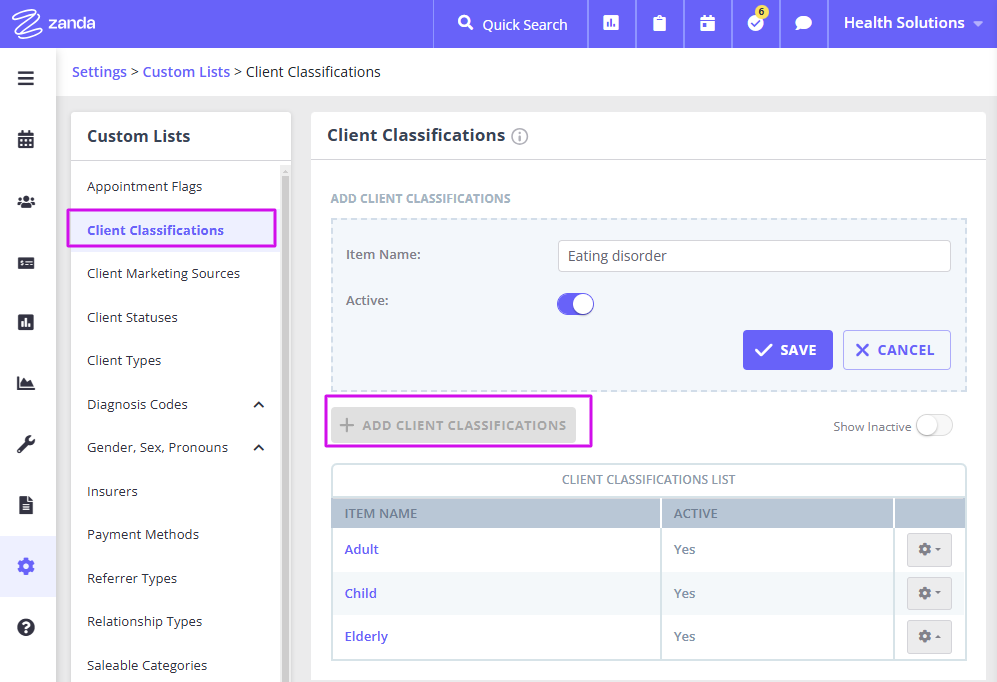Select Client Statuses in the Custom Lists menu
Viewport: 997px width, 682px height.
tap(130, 316)
